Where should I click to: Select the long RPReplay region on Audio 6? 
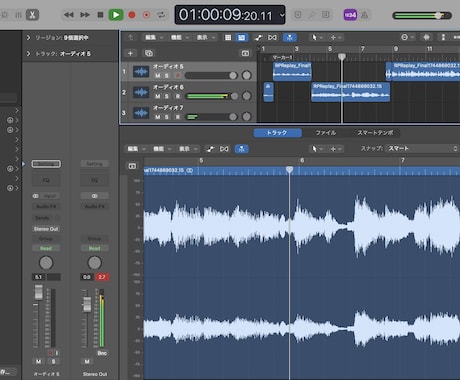(x=351, y=92)
